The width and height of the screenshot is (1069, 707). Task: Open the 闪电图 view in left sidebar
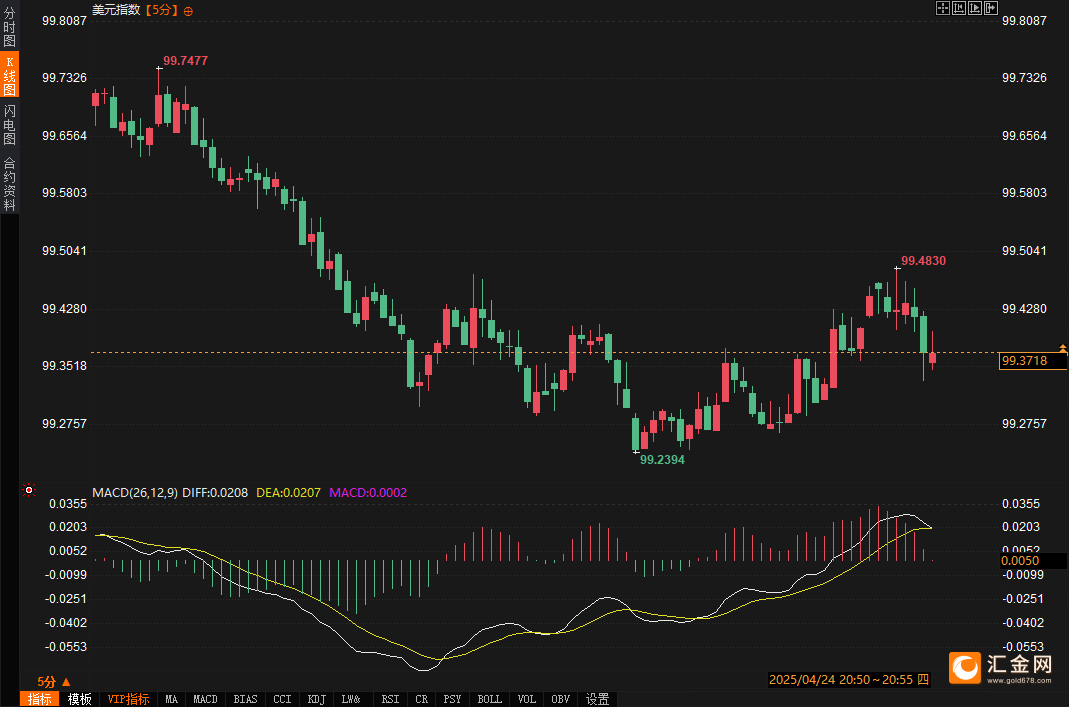[x=10, y=124]
